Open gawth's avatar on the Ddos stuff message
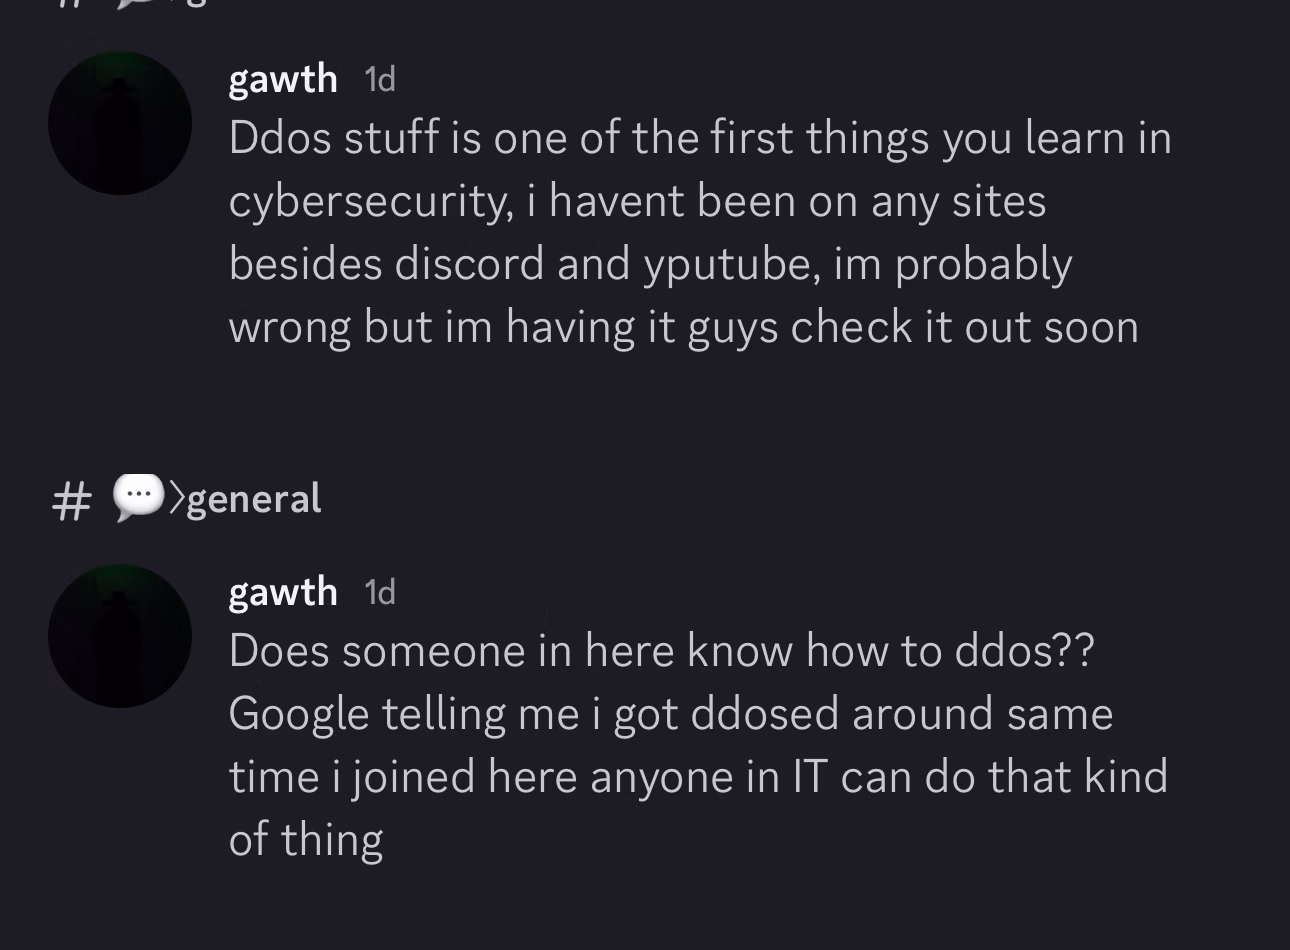 pos(120,123)
